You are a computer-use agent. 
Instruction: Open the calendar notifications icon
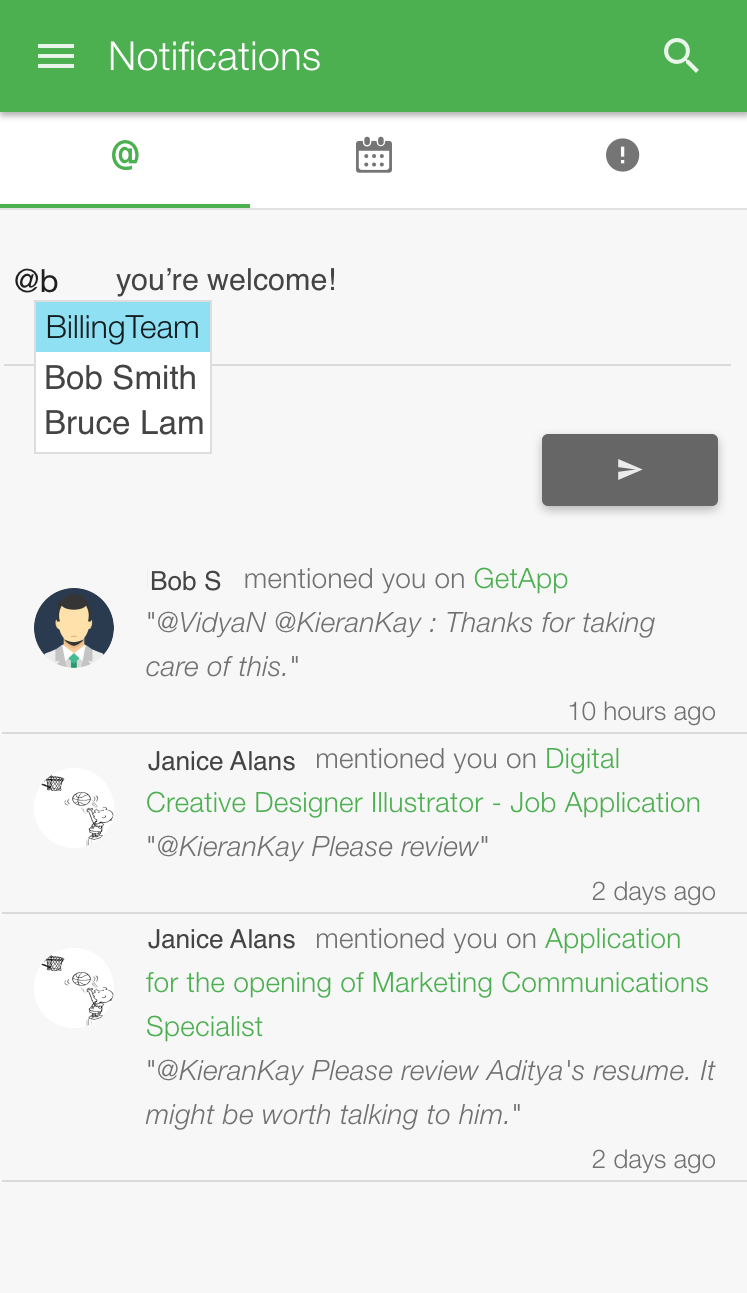373,155
